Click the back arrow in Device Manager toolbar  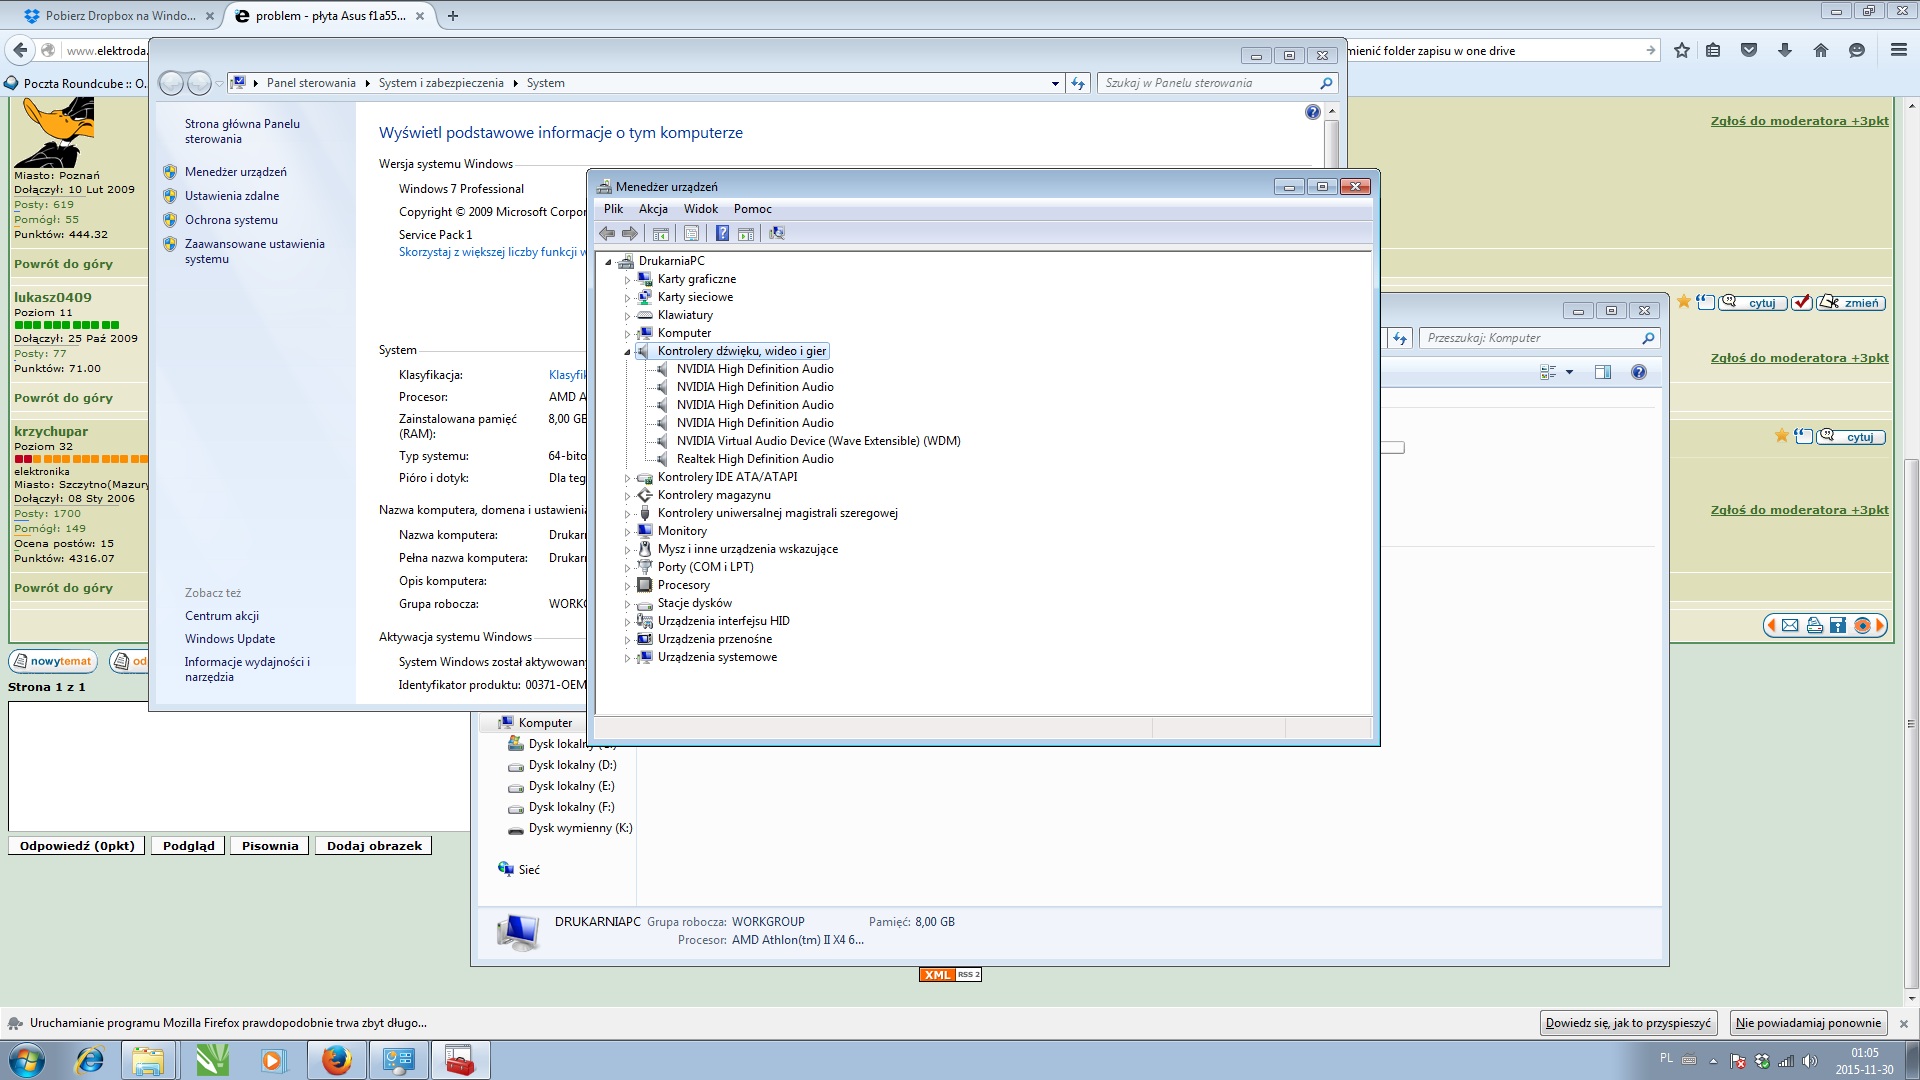click(607, 234)
